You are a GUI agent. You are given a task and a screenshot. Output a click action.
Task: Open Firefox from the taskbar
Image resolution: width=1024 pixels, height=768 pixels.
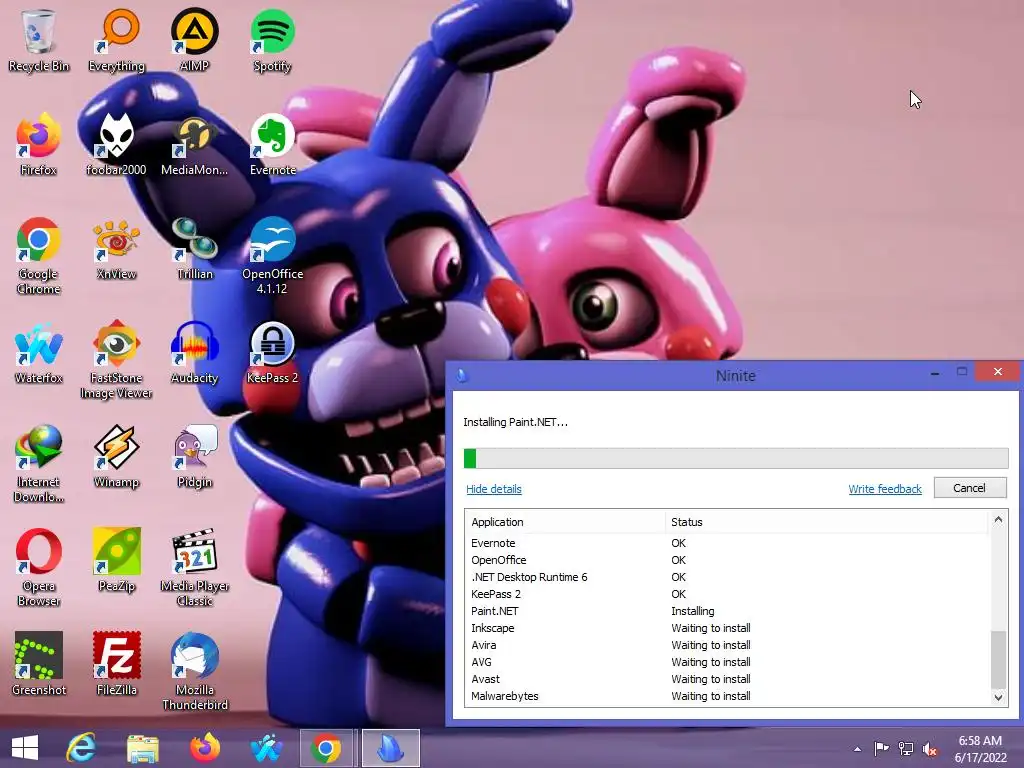tap(204, 748)
